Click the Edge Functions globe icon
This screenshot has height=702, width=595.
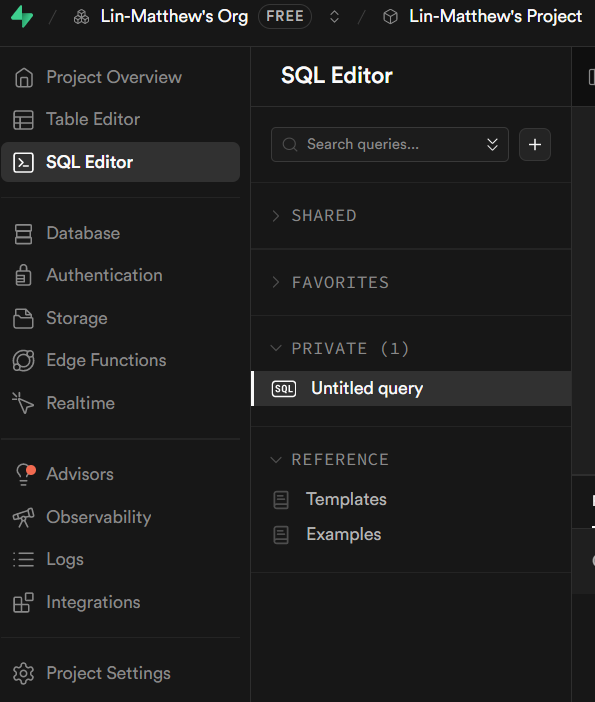pyautogui.click(x=23, y=361)
